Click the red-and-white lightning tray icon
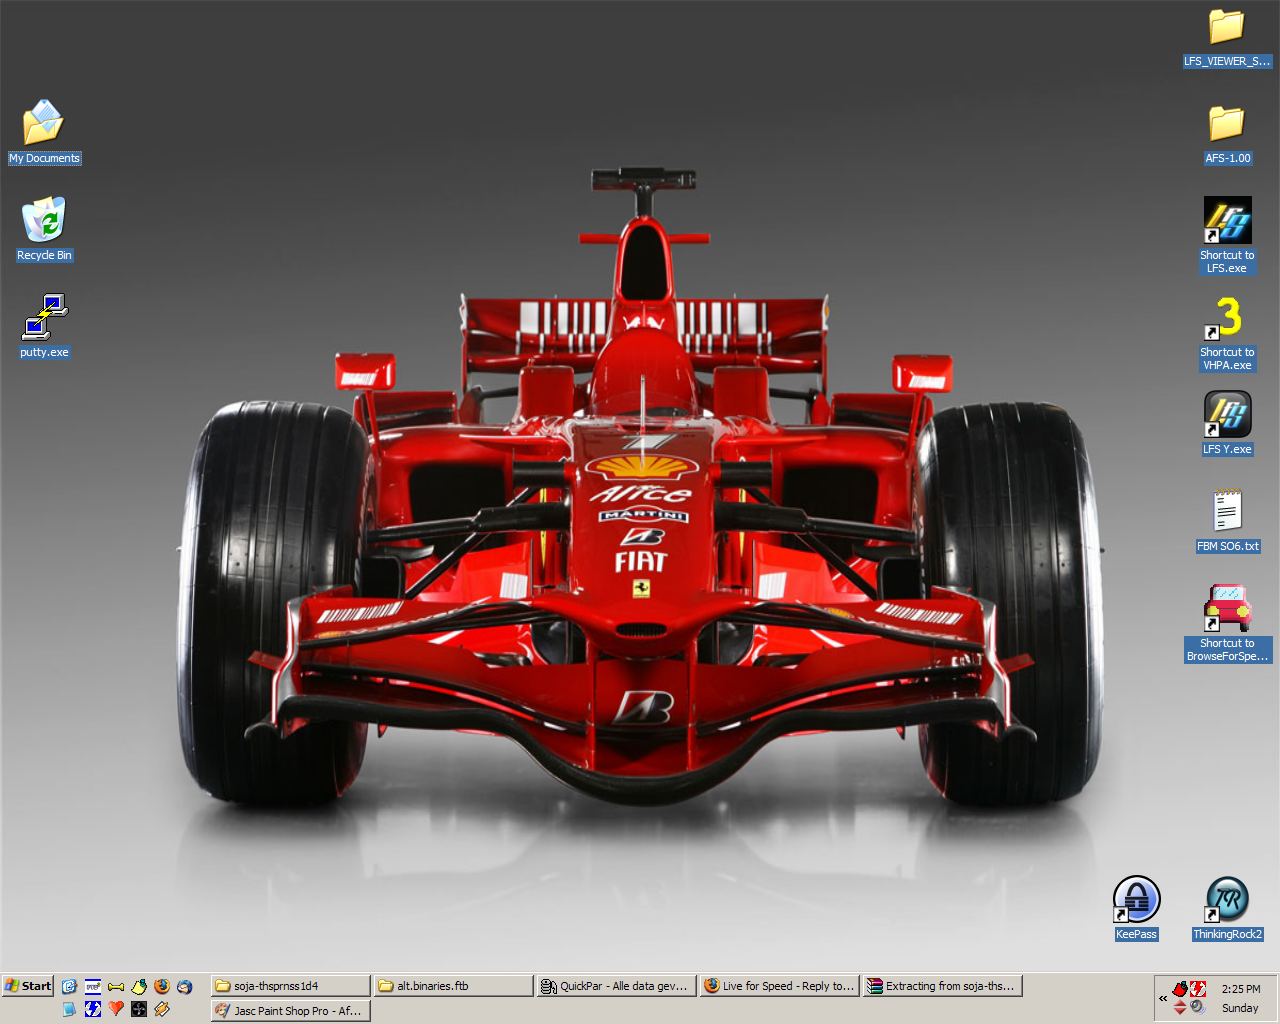1280x1024 pixels. point(1197,989)
